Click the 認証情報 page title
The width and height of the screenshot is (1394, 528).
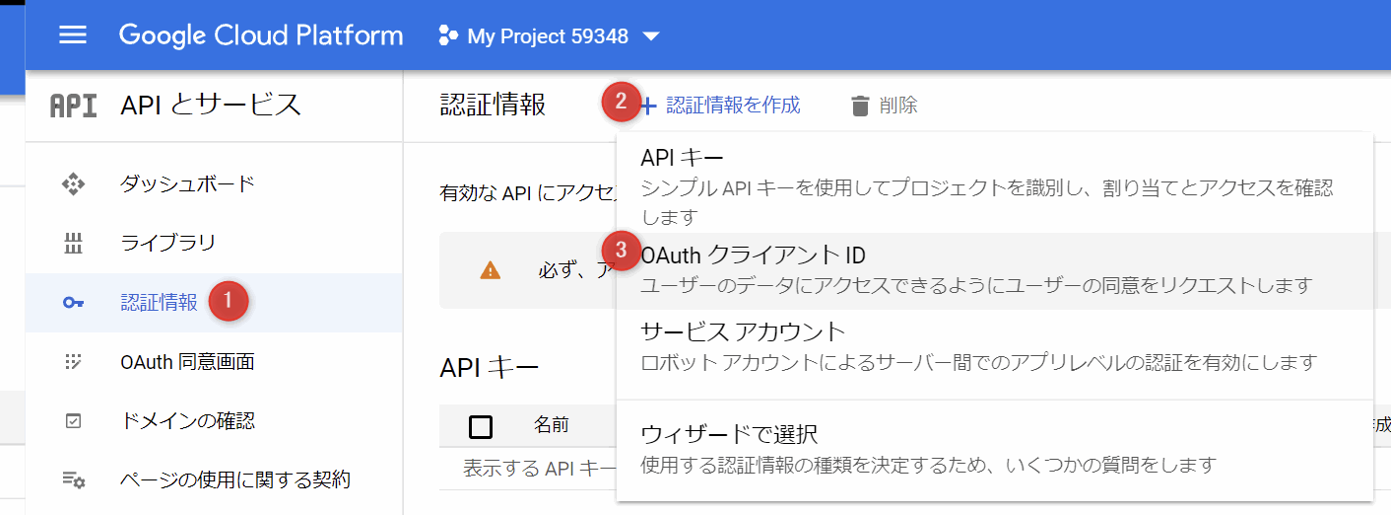(x=493, y=105)
